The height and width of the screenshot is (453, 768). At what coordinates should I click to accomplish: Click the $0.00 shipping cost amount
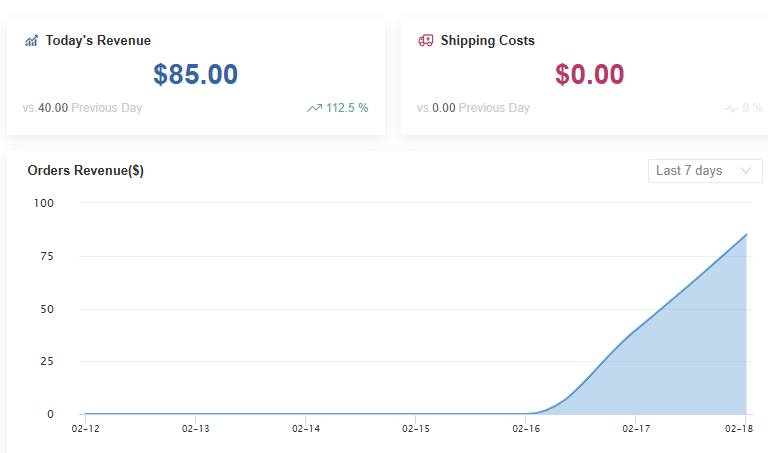click(x=590, y=75)
